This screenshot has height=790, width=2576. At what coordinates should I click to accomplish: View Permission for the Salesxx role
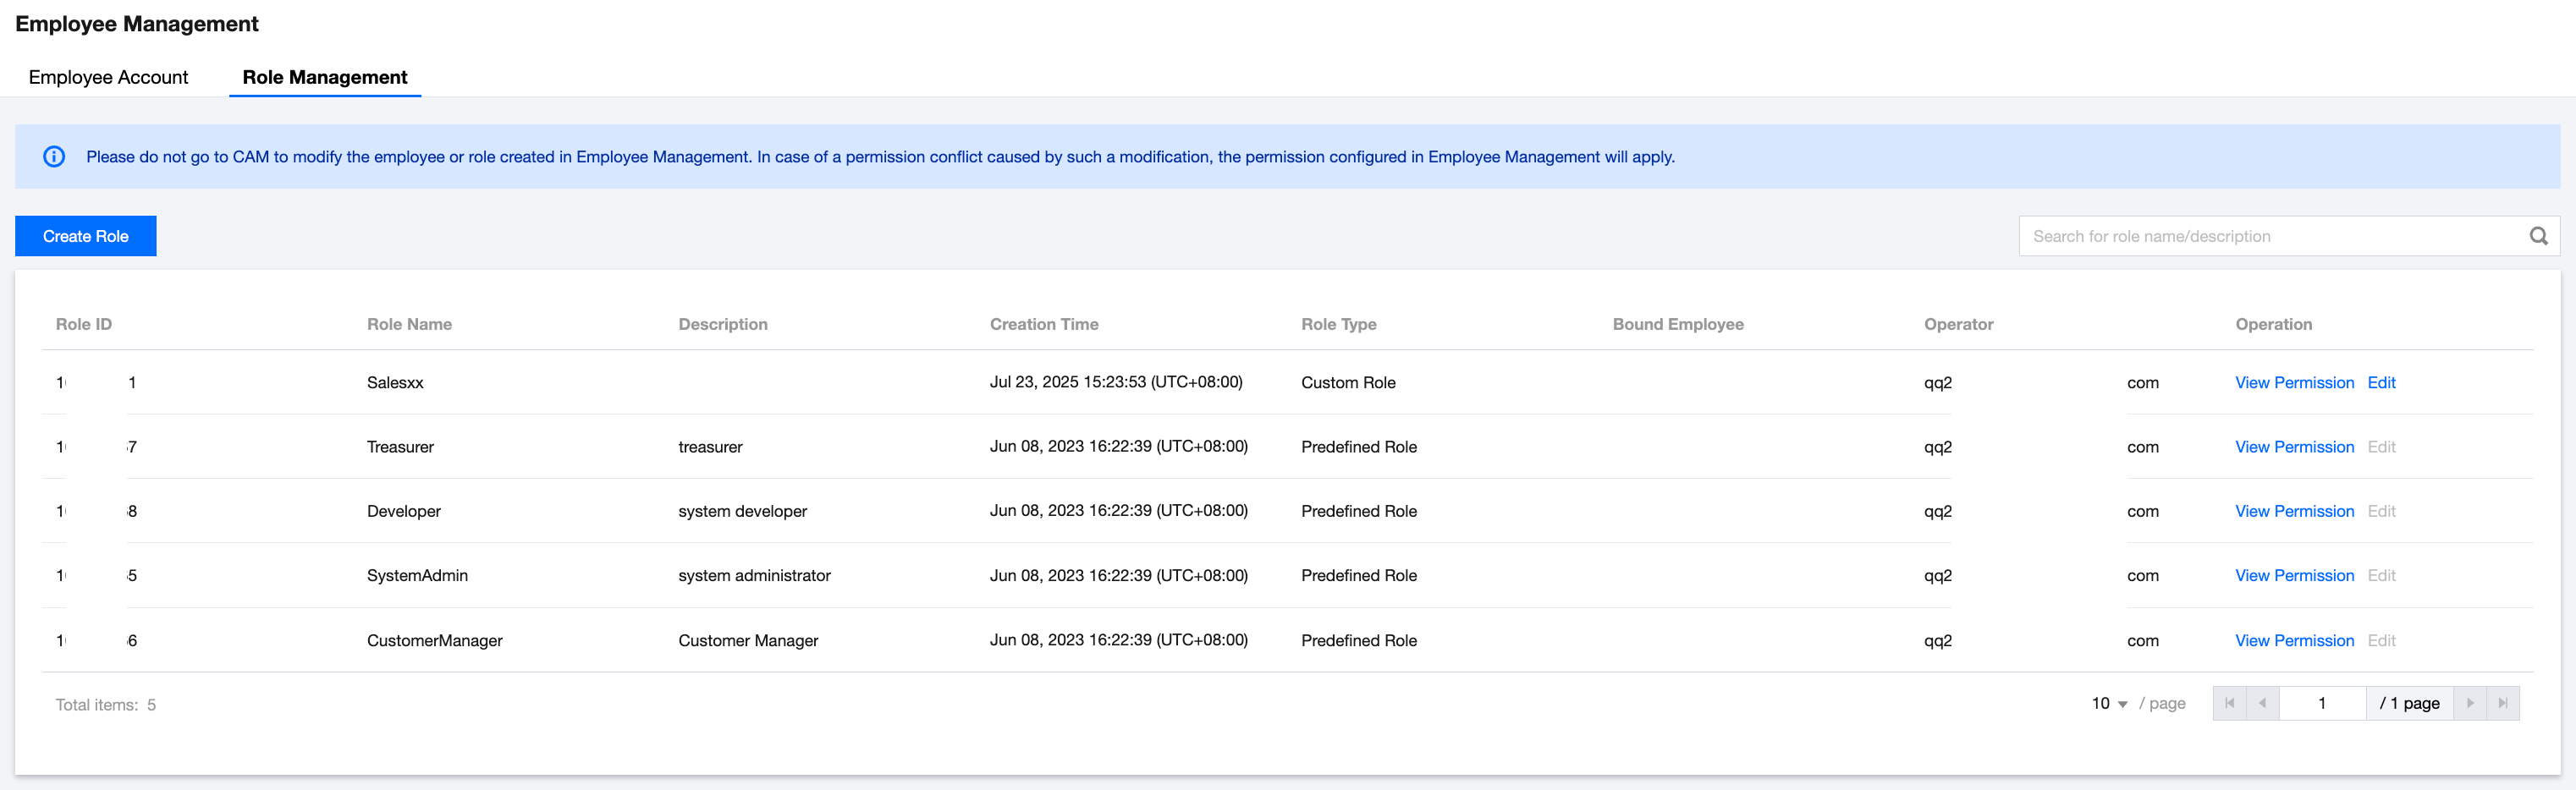coord(2294,383)
